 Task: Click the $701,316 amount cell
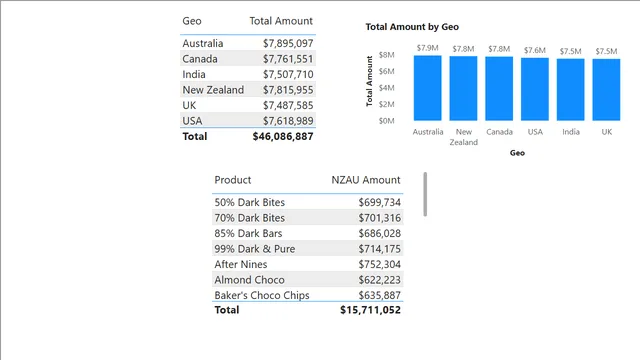pyautogui.click(x=380, y=218)
